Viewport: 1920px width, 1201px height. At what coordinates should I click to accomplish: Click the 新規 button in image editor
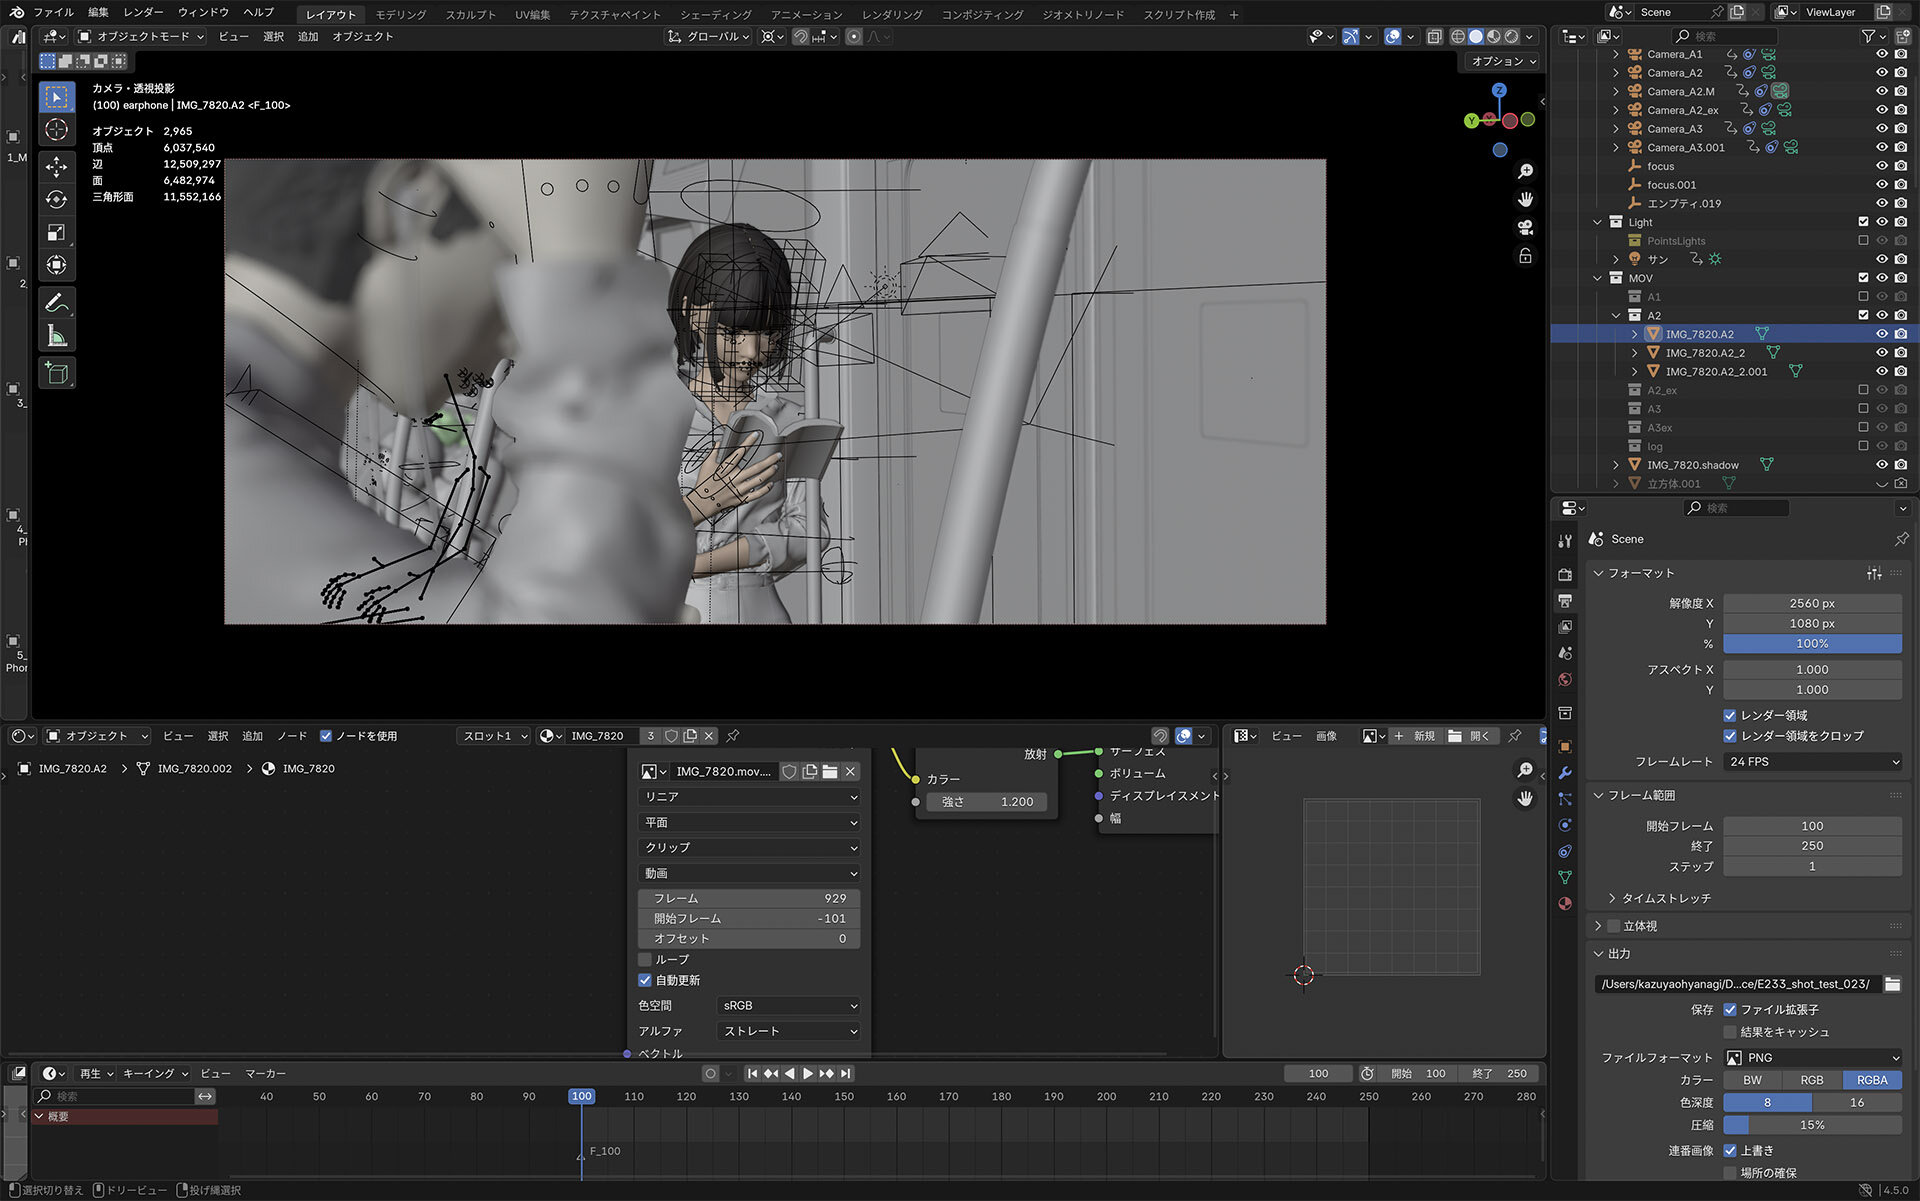1414,736
